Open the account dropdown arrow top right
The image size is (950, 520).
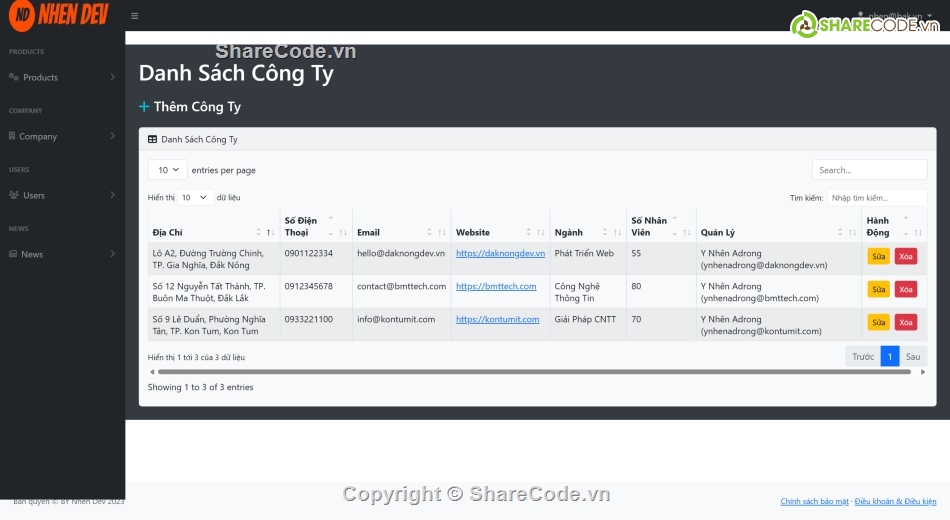[929, 16]
